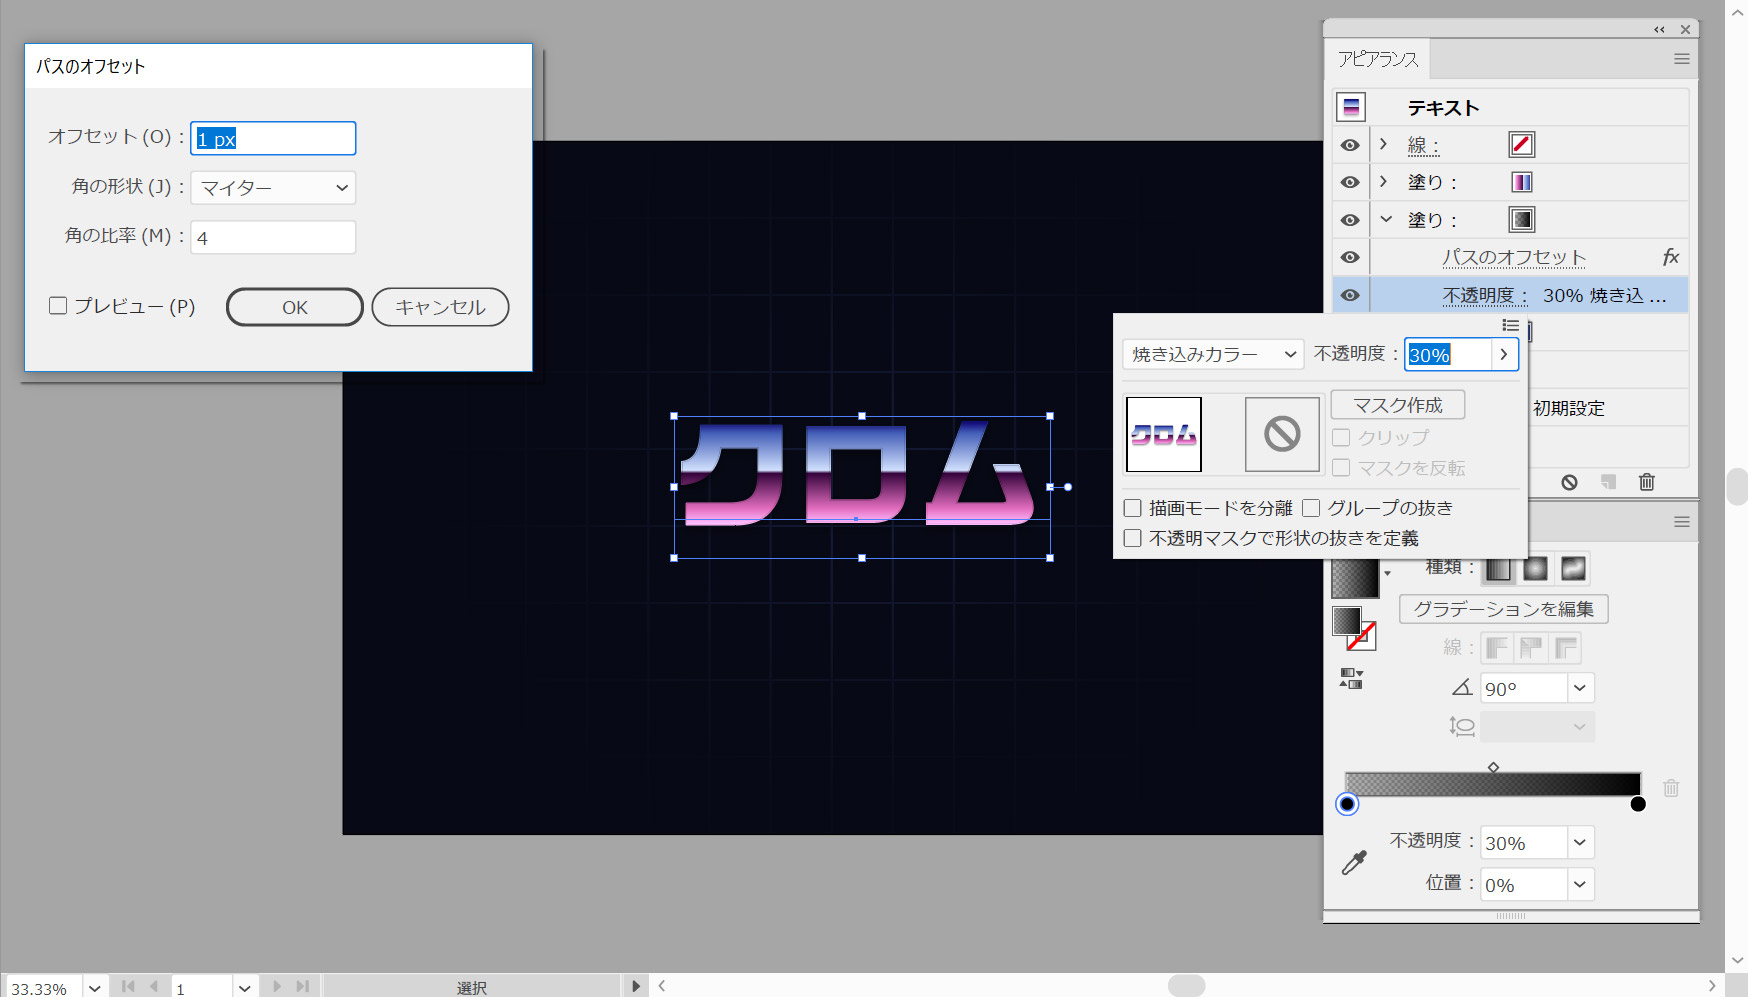Select the radial gradient type icon
Viewport: 1748px width, 997px height.
click(1535, 569)
